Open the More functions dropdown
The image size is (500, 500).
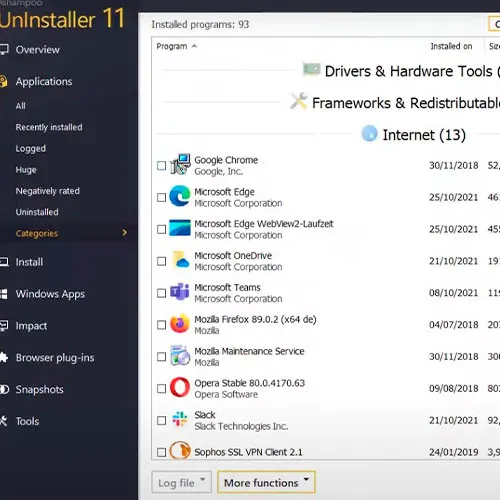pyautogui.click(x=266, y=482)
